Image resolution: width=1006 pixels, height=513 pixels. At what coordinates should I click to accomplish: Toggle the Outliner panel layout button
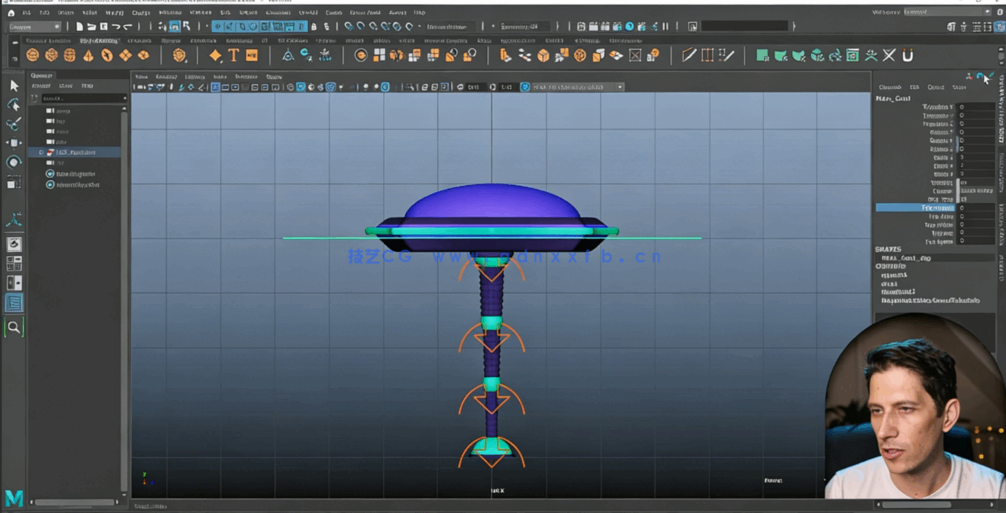14,303
